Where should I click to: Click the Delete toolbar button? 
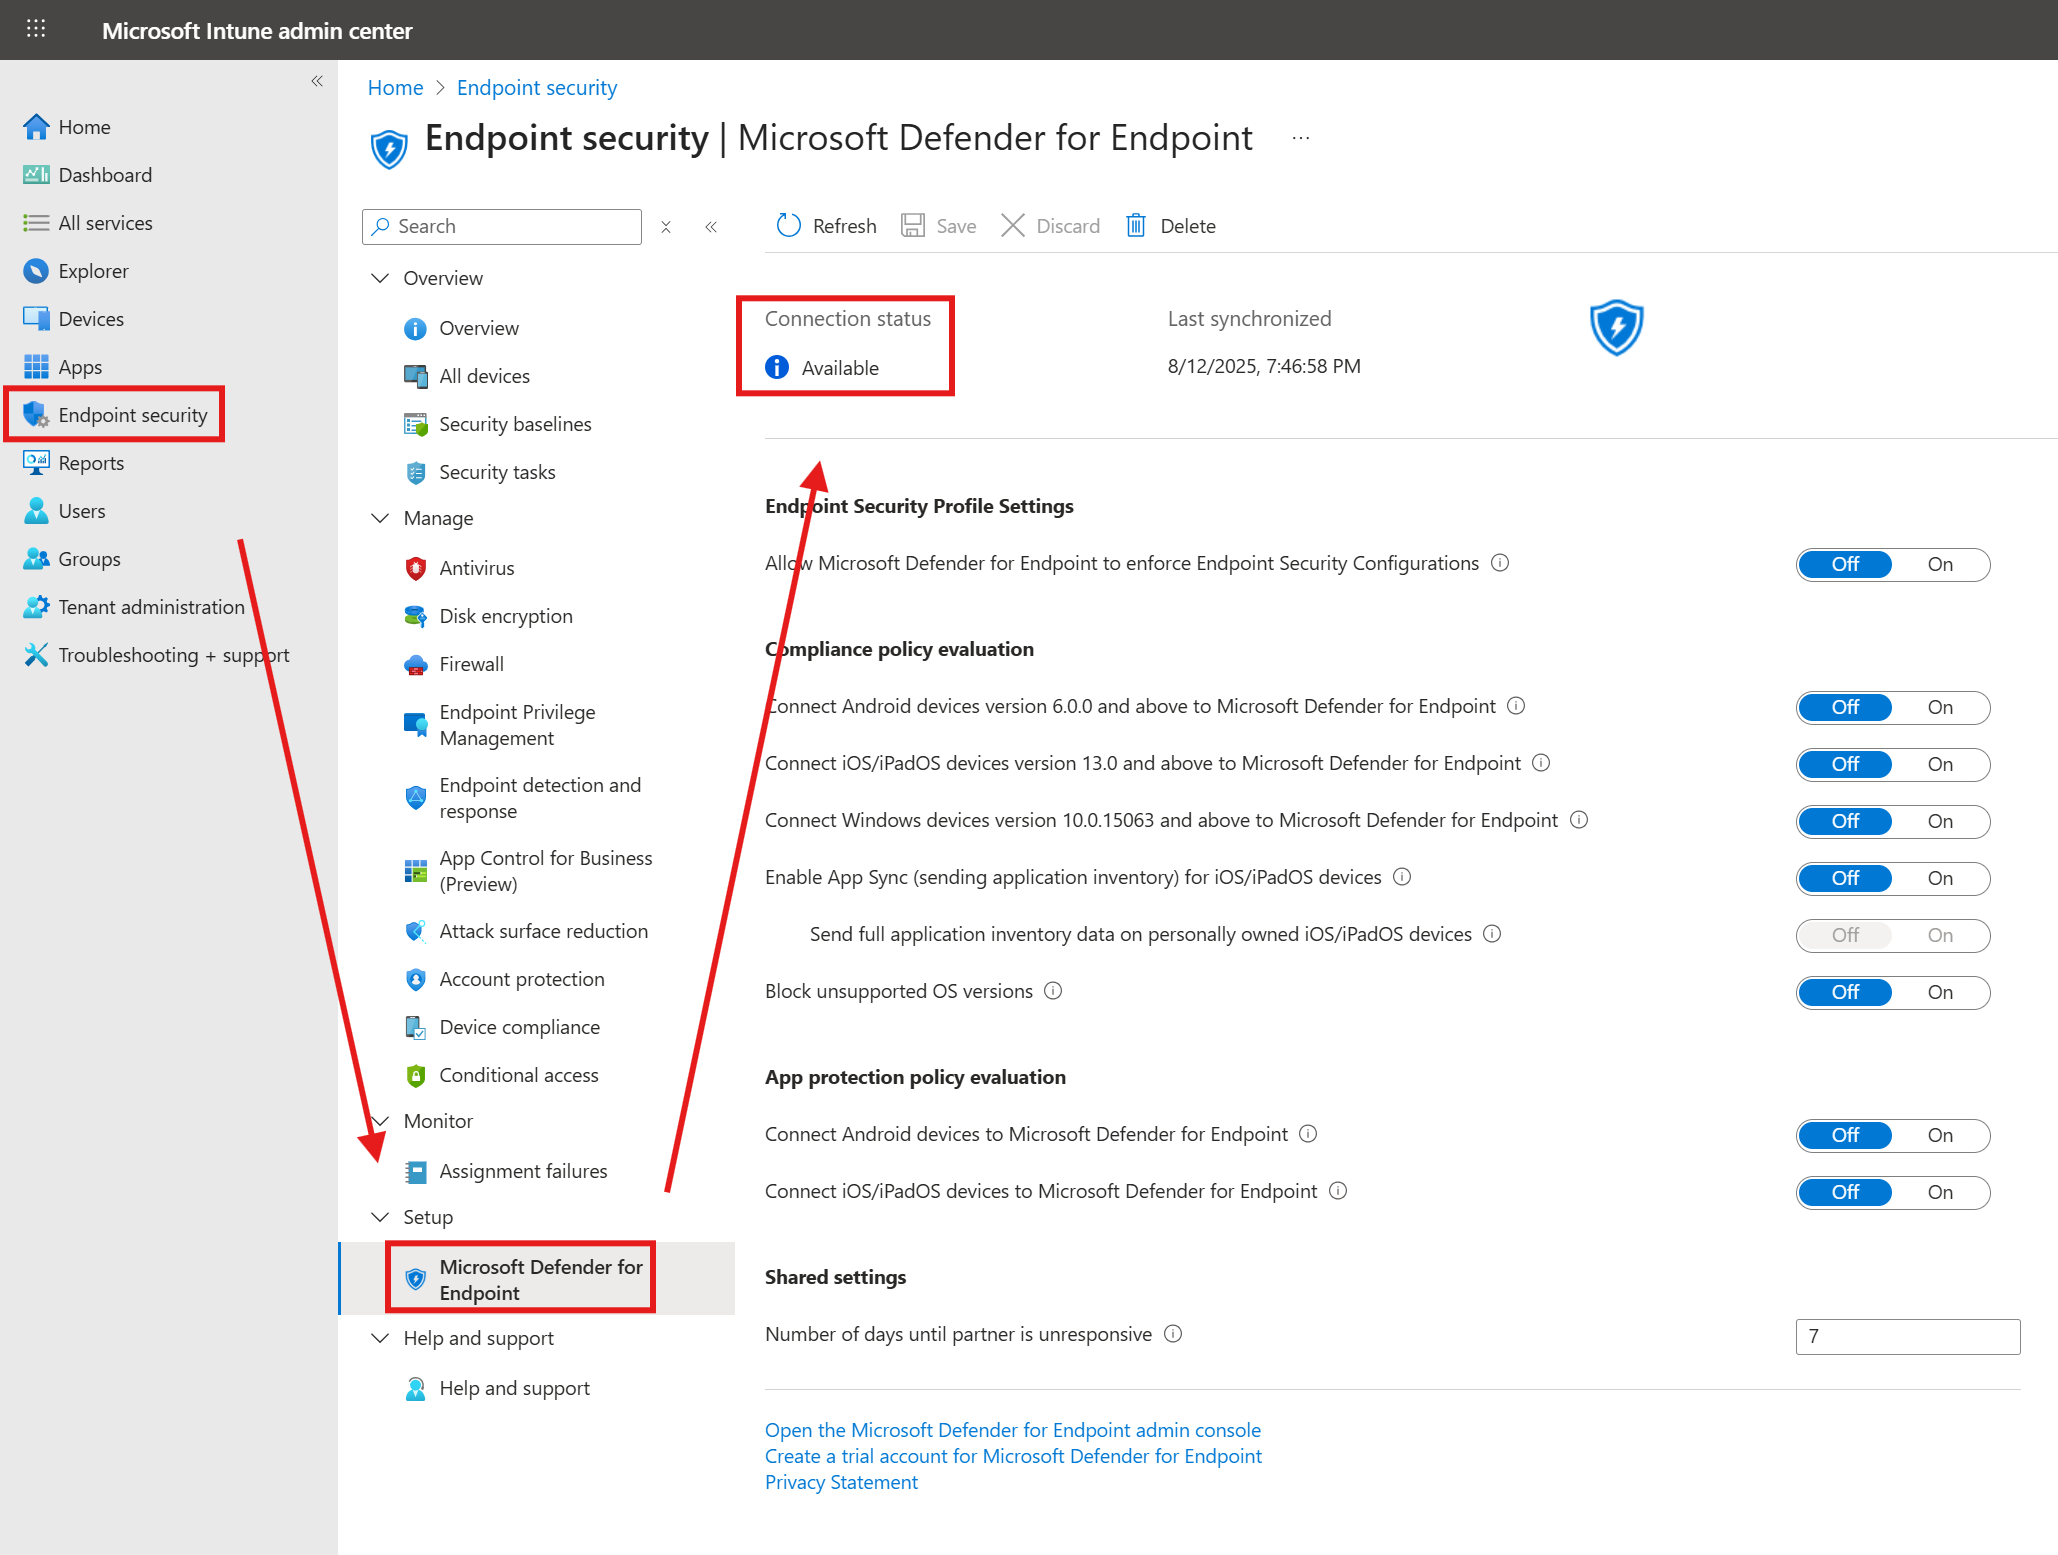click(1171, 226)
